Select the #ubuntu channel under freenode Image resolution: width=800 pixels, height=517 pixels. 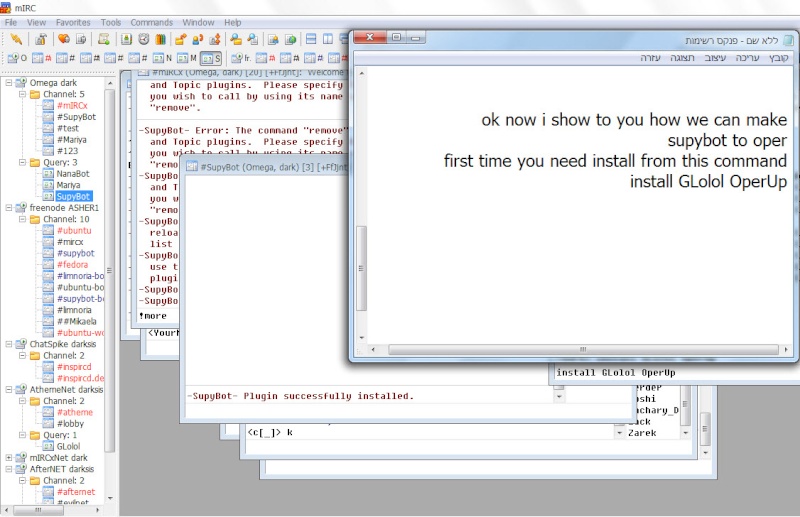[74, 231]
